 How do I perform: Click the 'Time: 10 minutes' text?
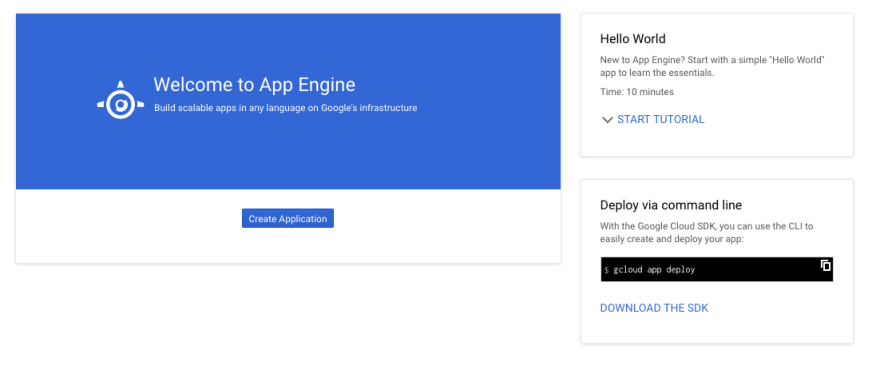(x=636, y=92)
